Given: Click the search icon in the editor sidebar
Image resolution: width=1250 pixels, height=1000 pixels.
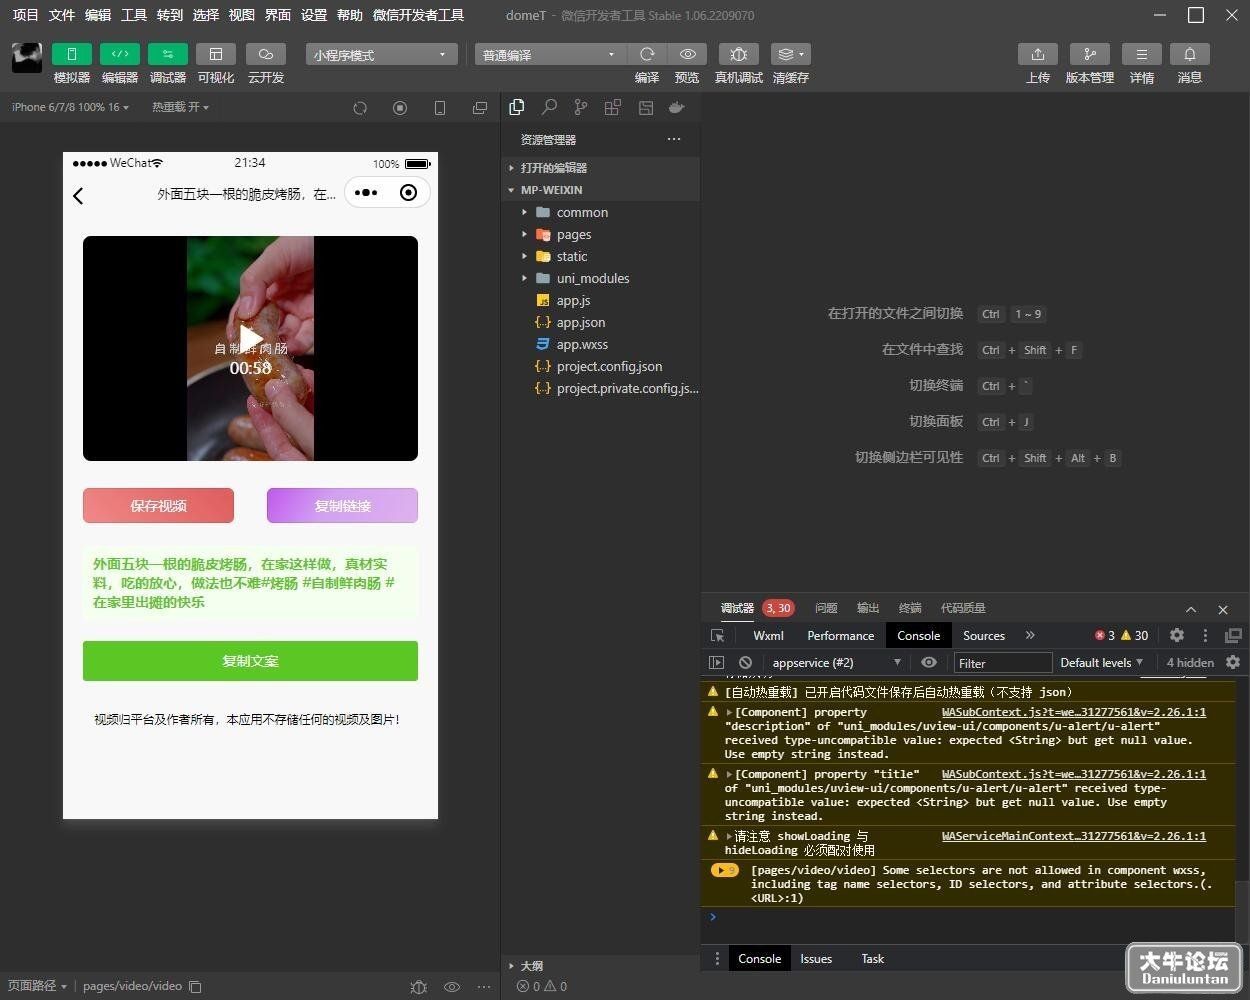Looking at the screenshot, I should (549, 107).
